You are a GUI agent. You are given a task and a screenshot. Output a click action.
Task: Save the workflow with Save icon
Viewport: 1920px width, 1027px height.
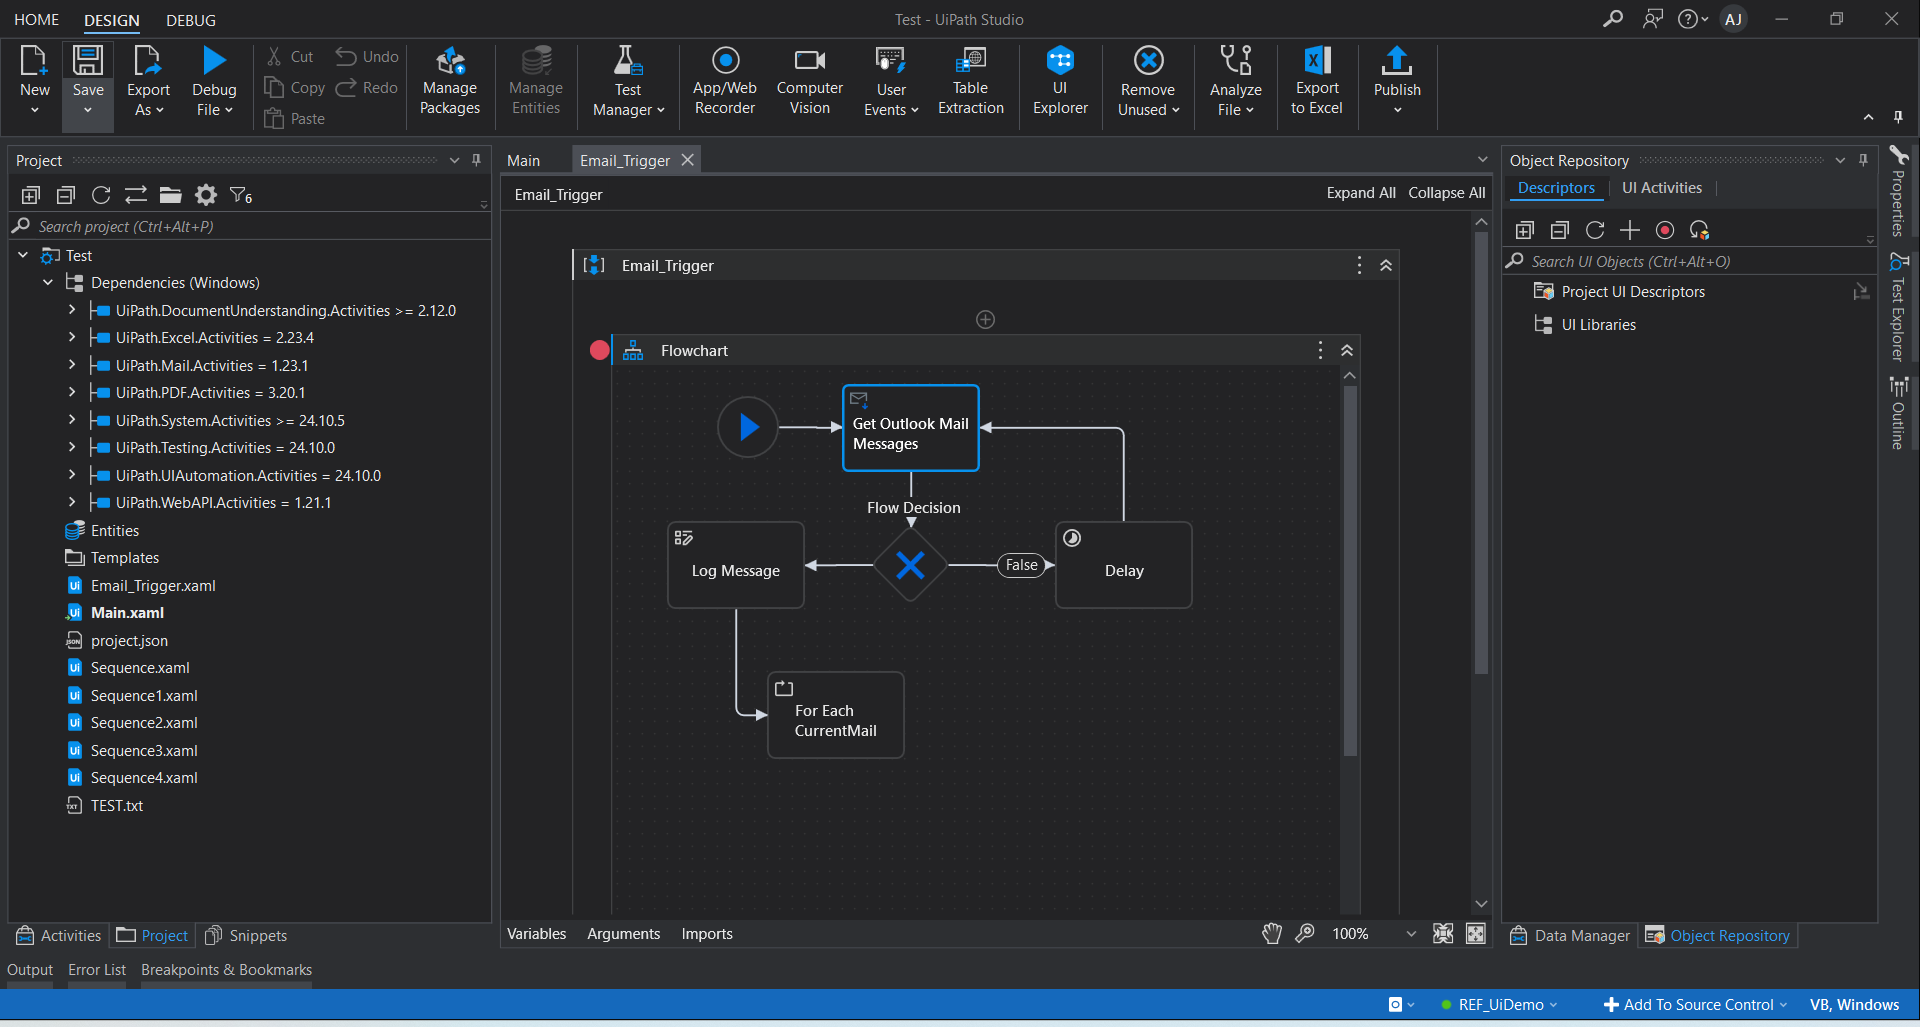pyautogui.click(x=88, y=61)
